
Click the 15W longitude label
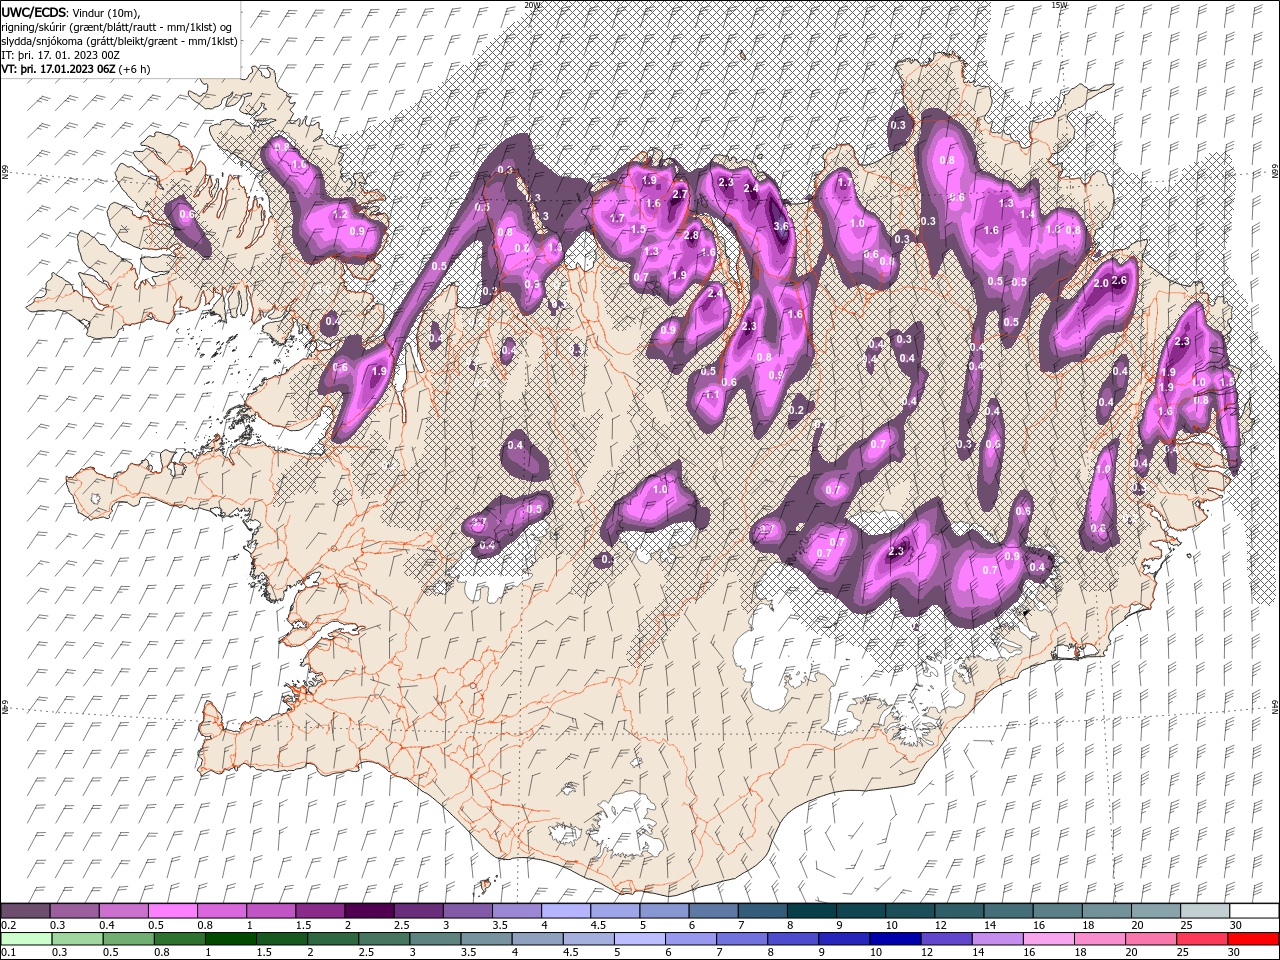pyautogui.click(x=1059, y=5)
